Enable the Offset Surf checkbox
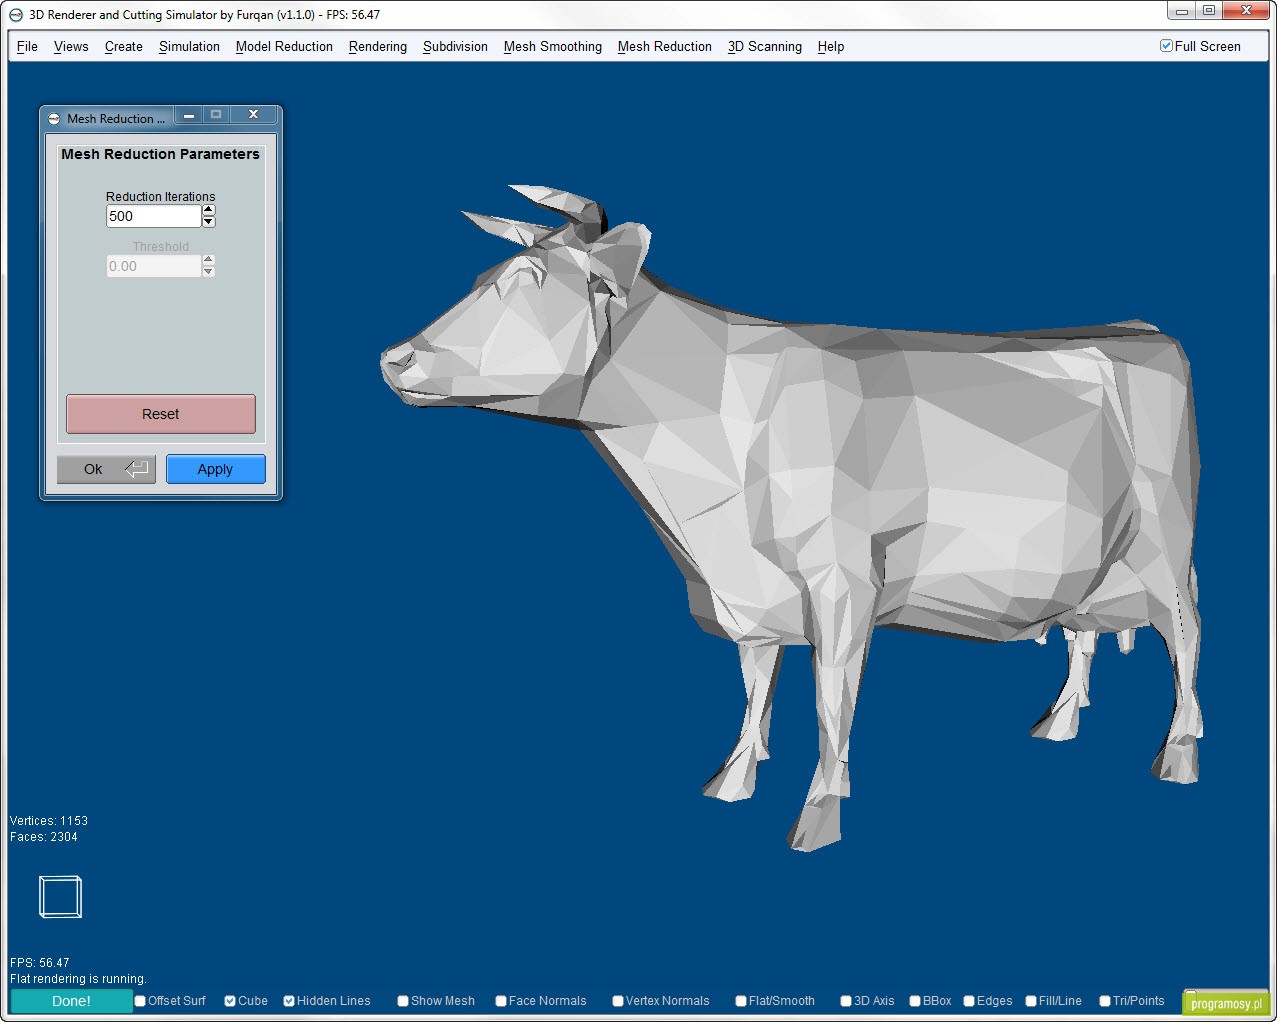Screen dimensions: 1277x1022 (x=141, y=1001)
